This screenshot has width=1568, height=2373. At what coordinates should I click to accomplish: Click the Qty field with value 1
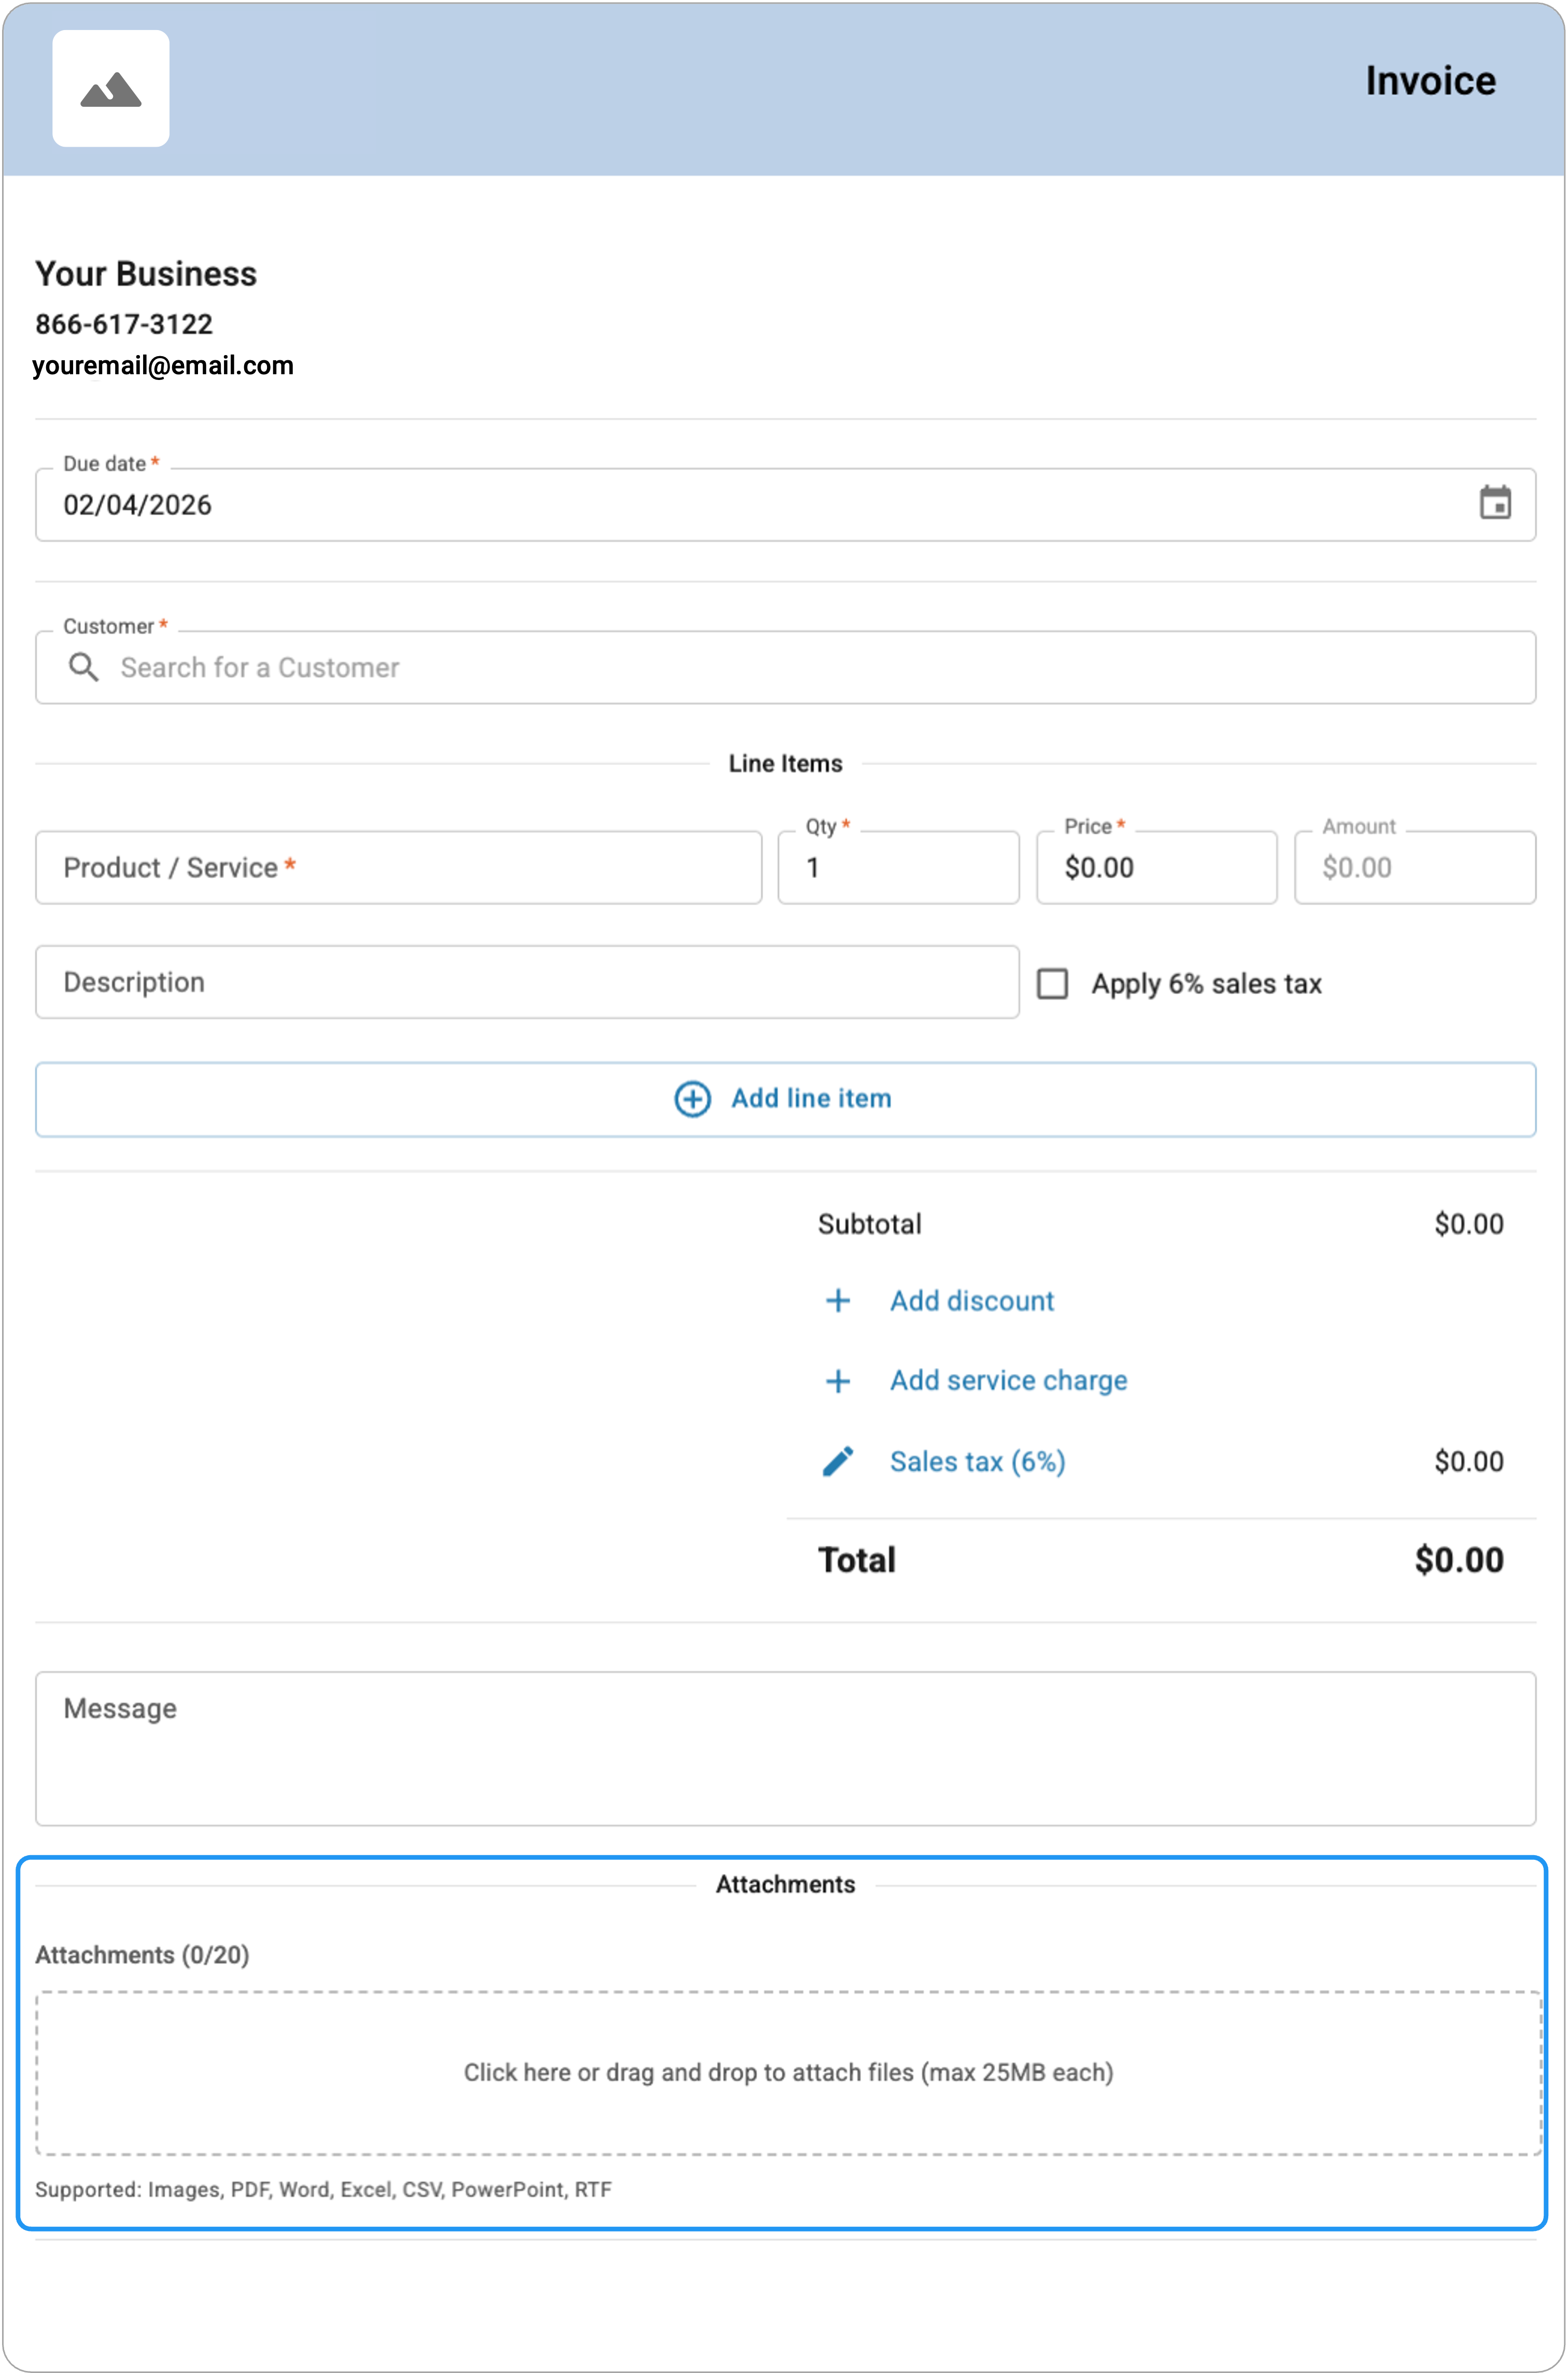point(899,868)
